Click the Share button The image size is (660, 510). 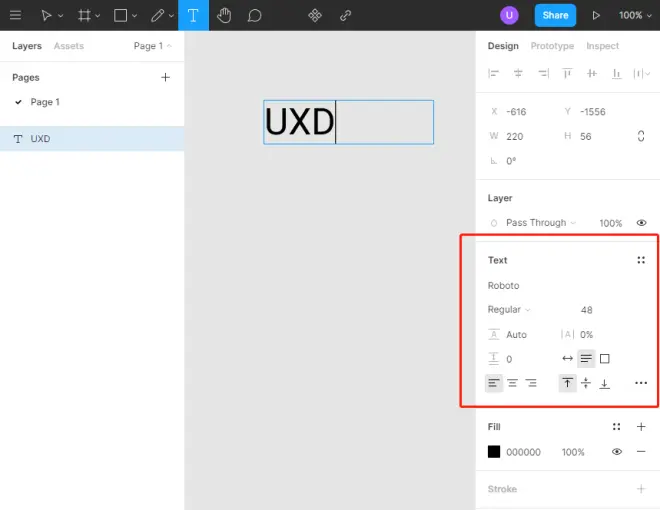click(555, 16)
